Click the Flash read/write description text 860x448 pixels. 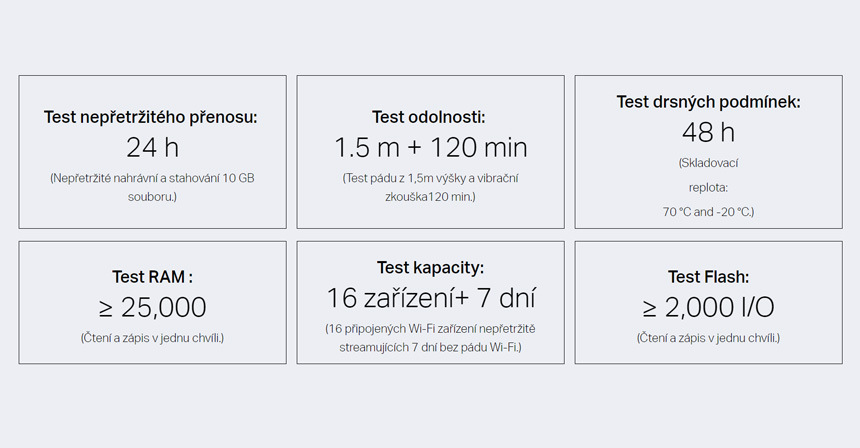click(708, 337)
